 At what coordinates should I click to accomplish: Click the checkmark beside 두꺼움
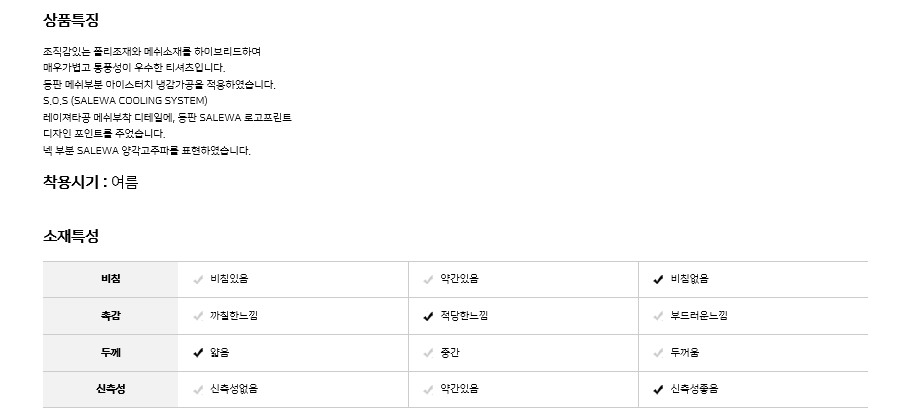pos(658,353)
